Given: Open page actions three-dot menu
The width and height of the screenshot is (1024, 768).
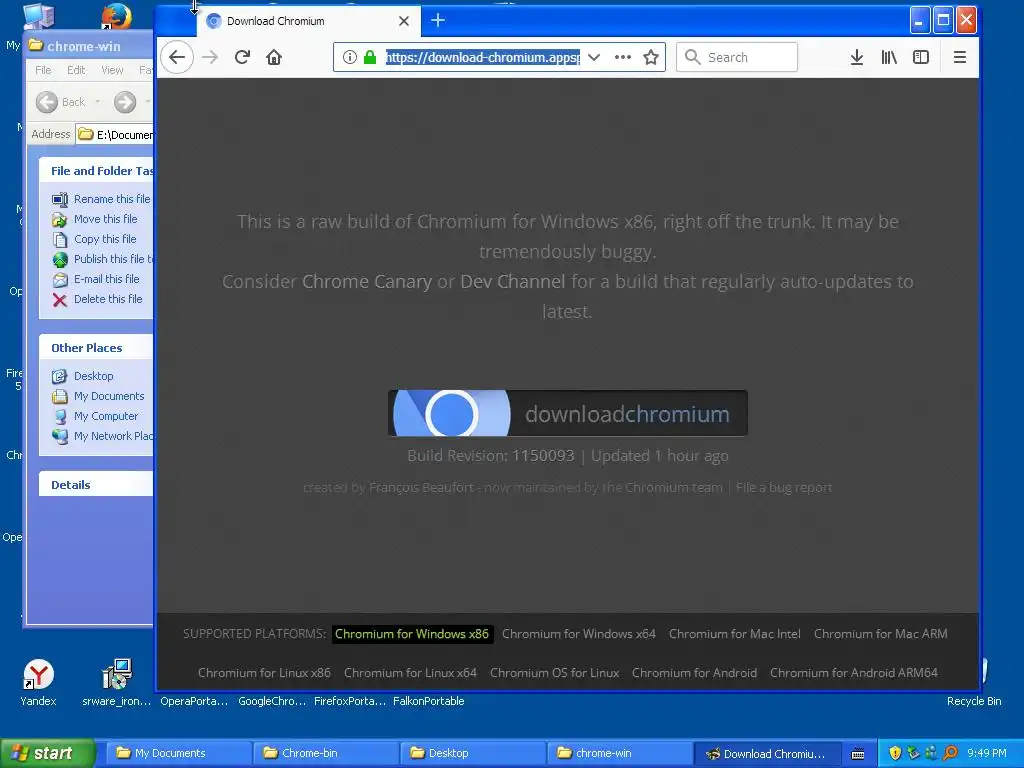Looking at the screenshot, I should click(623, 57).
